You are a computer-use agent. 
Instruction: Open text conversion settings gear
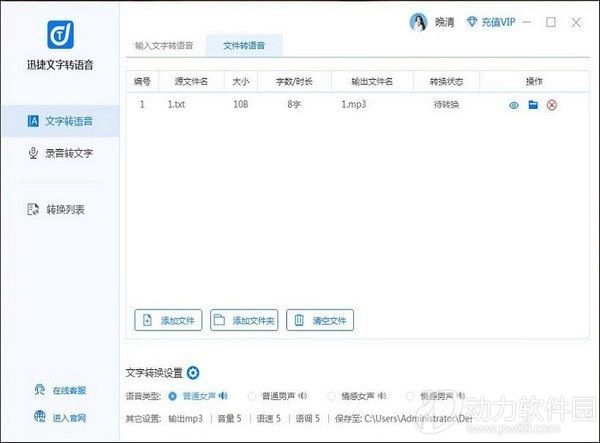coord(193,373)
